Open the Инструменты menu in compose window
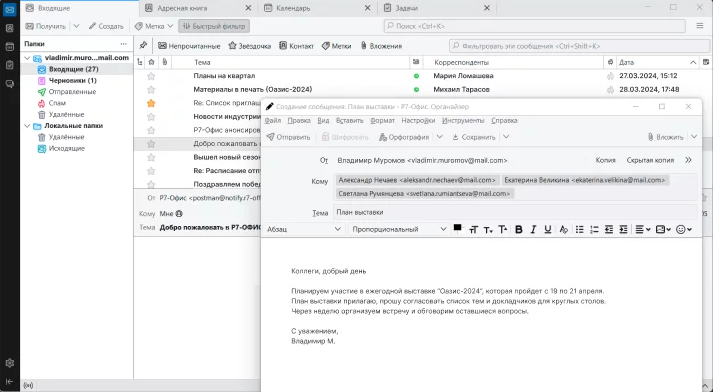 463,121
